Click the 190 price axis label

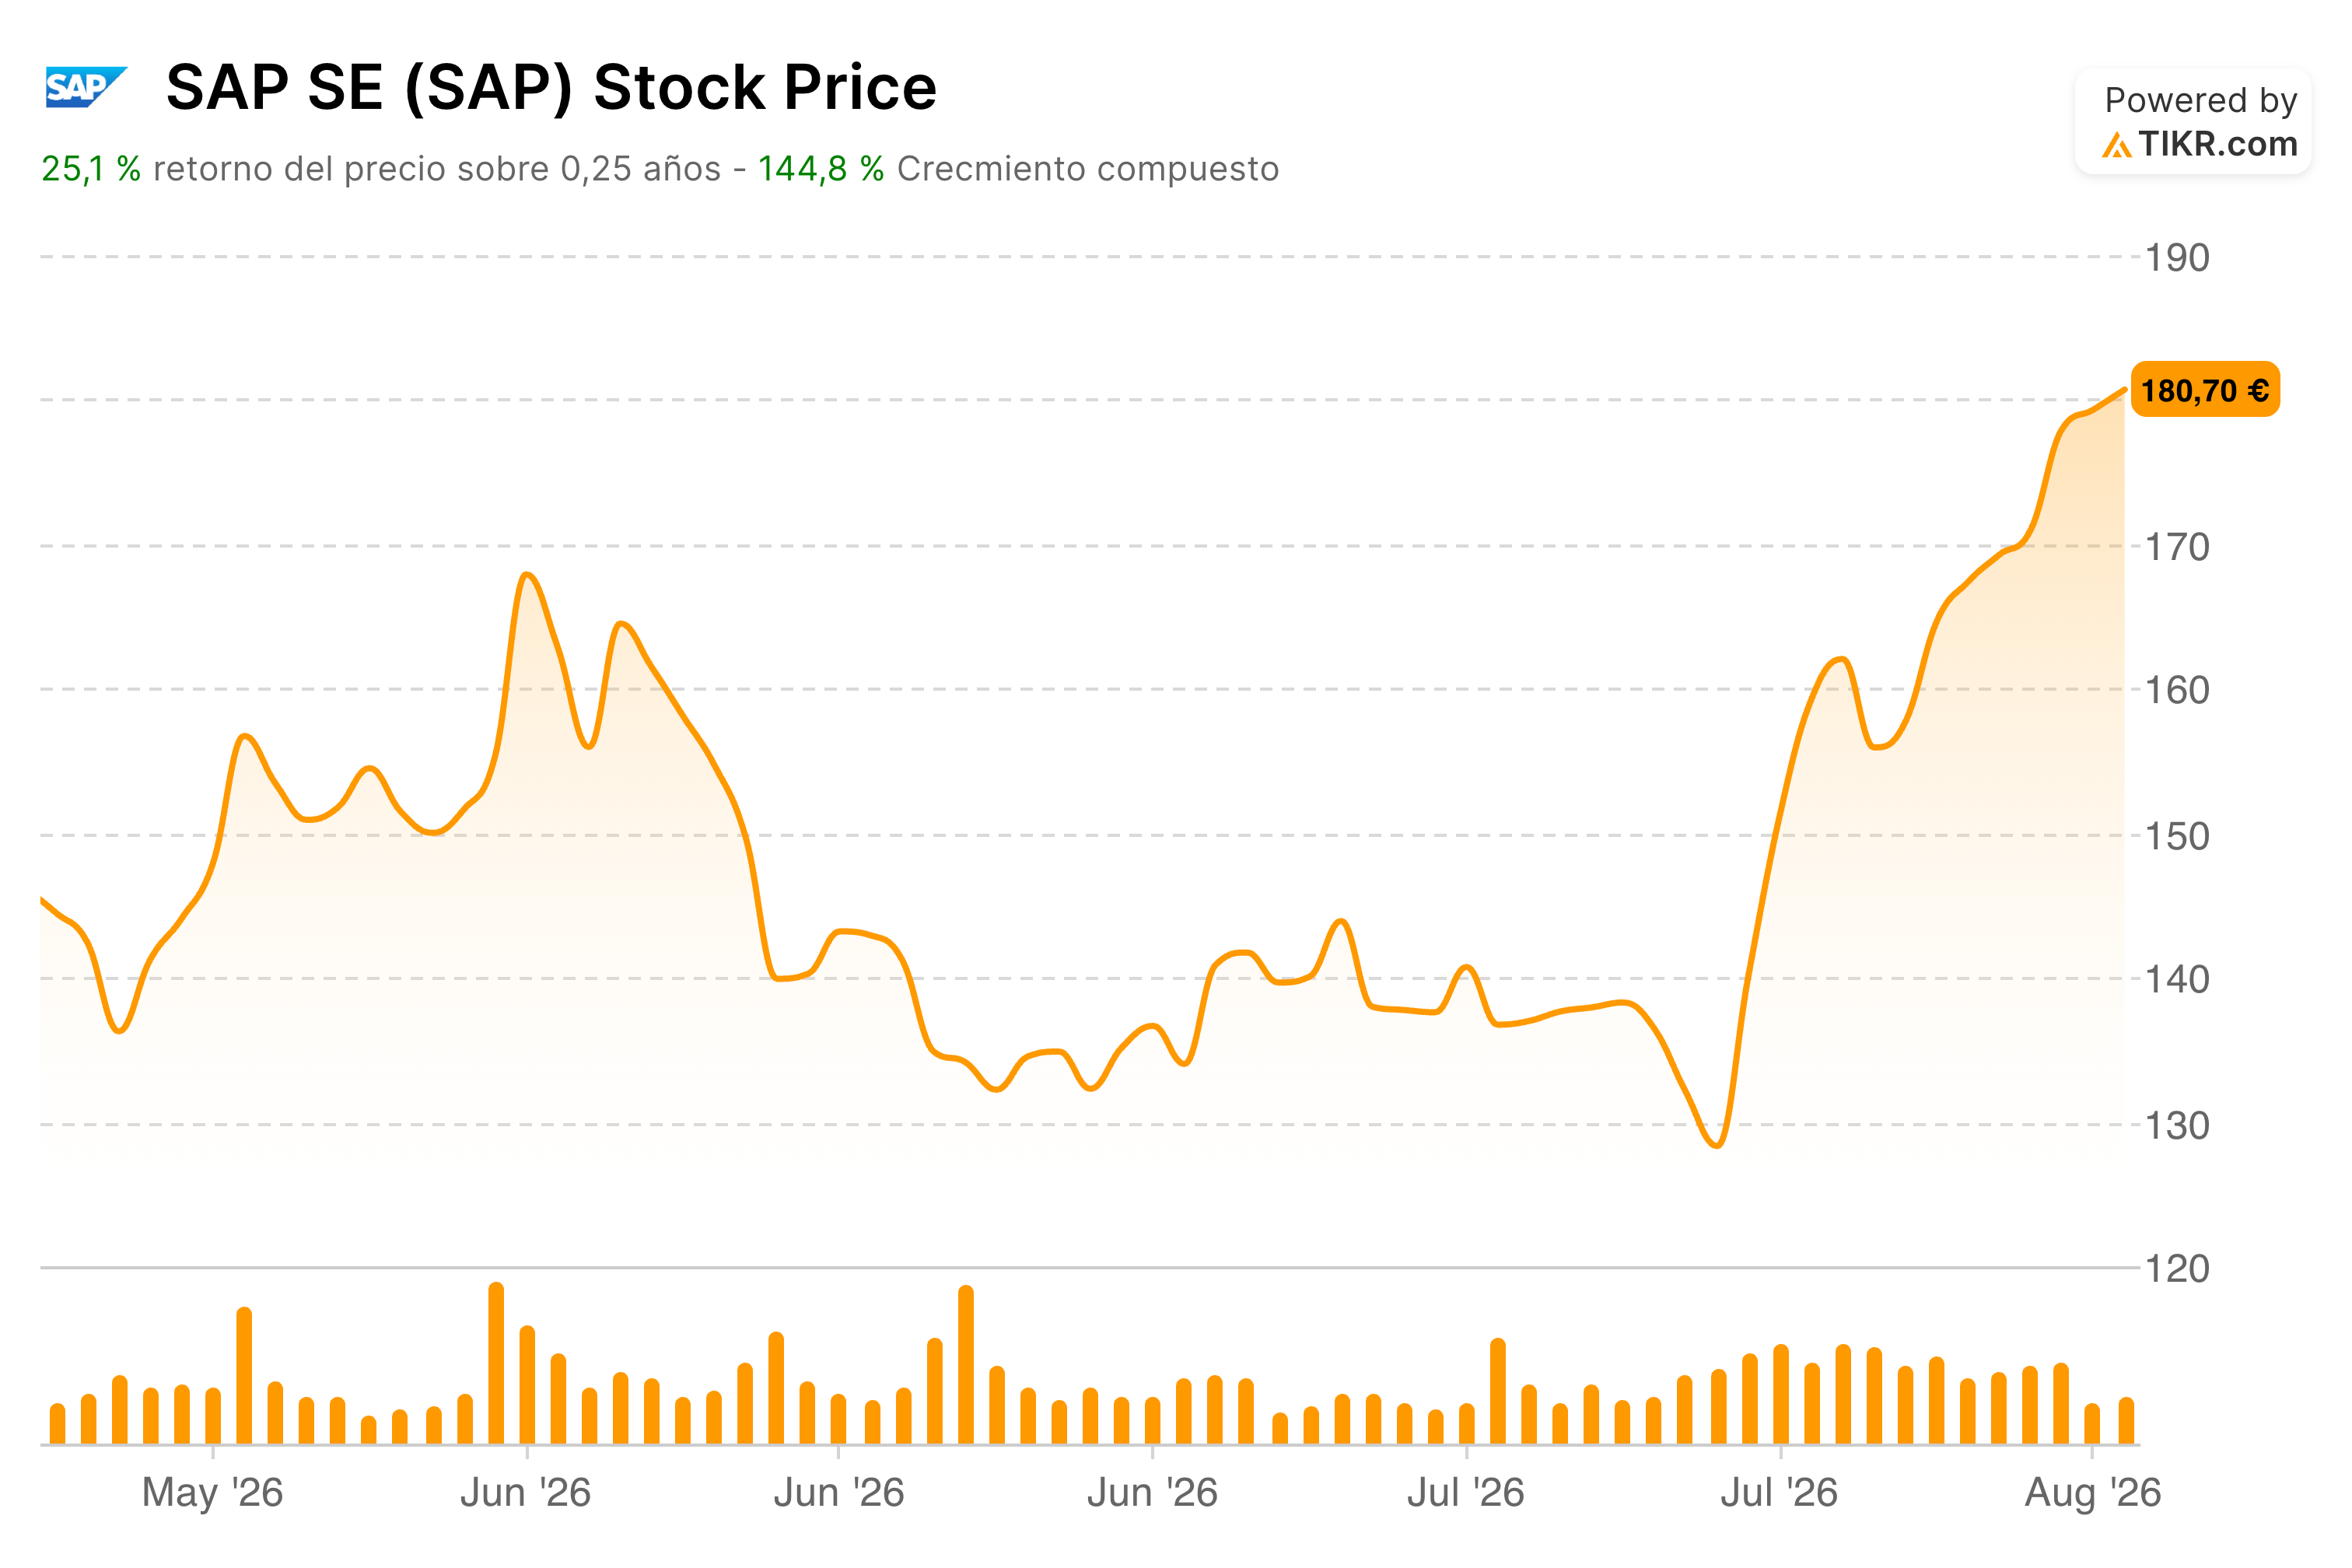[x=2177, y=258]
